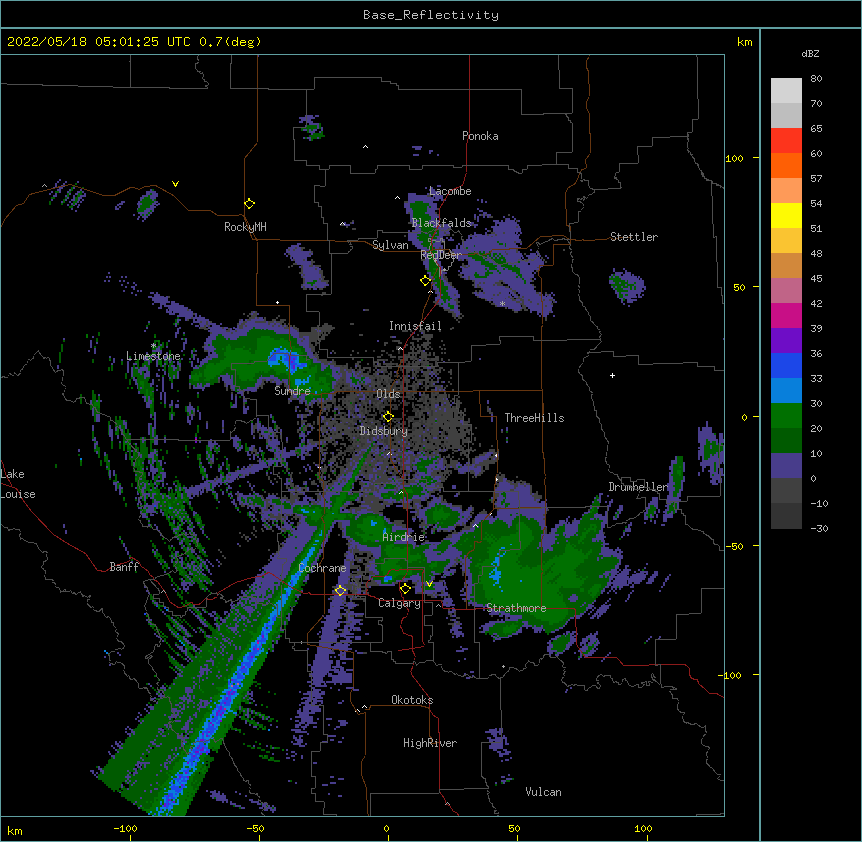Select the Drumheller label
The image size is (862, 842).
(x=638, y=487)
